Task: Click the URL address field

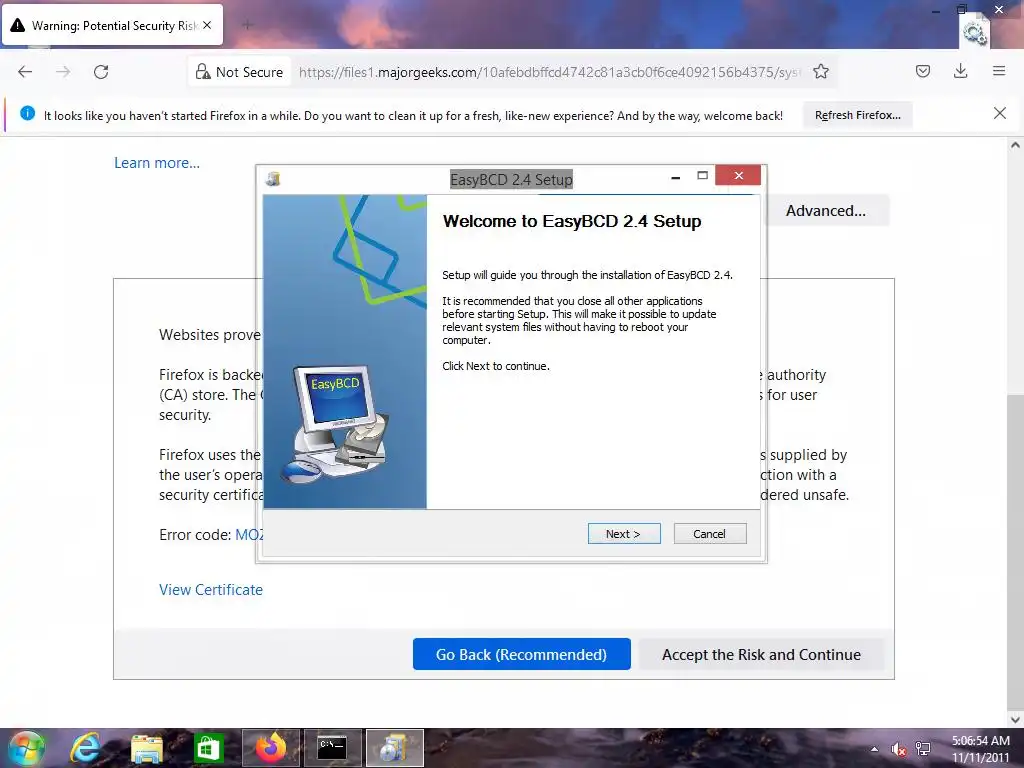Action: [x=549, y=72]
